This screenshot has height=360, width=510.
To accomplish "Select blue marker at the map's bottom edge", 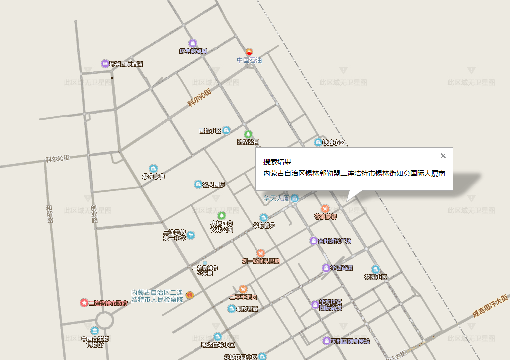I will click(x=263, y=356).
